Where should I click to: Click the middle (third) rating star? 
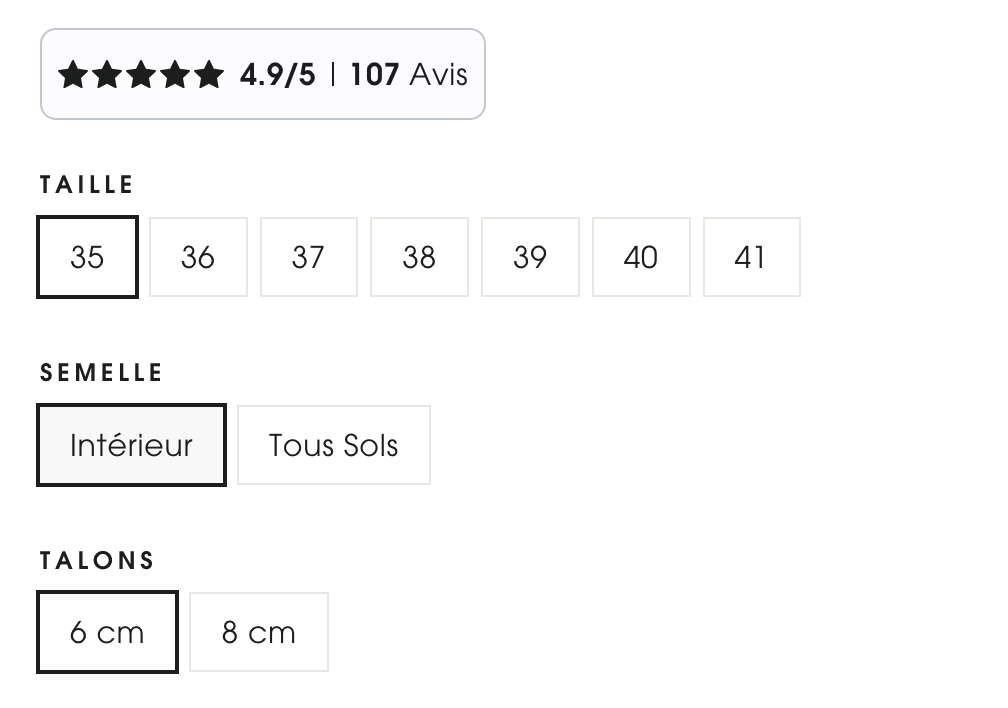point(141,75)
